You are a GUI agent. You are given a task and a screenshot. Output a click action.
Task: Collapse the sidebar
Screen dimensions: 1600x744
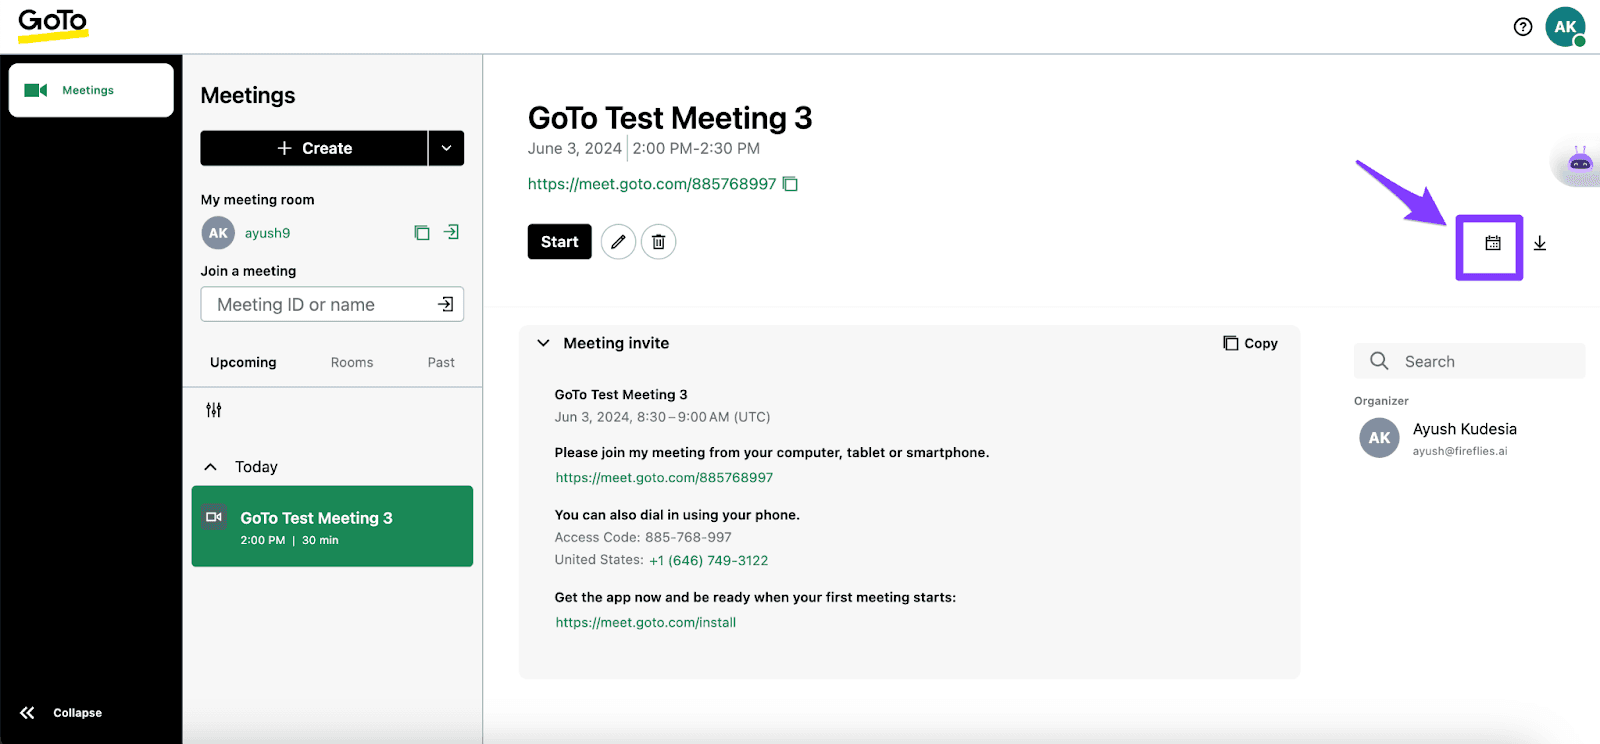coord(61,713)
